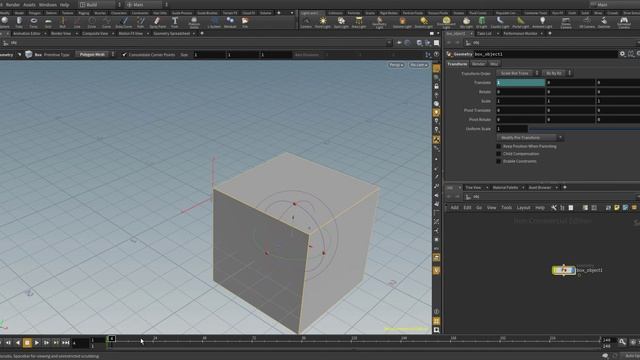
Task: Open the parameter pane gear menu
Action: pos(622,54)
